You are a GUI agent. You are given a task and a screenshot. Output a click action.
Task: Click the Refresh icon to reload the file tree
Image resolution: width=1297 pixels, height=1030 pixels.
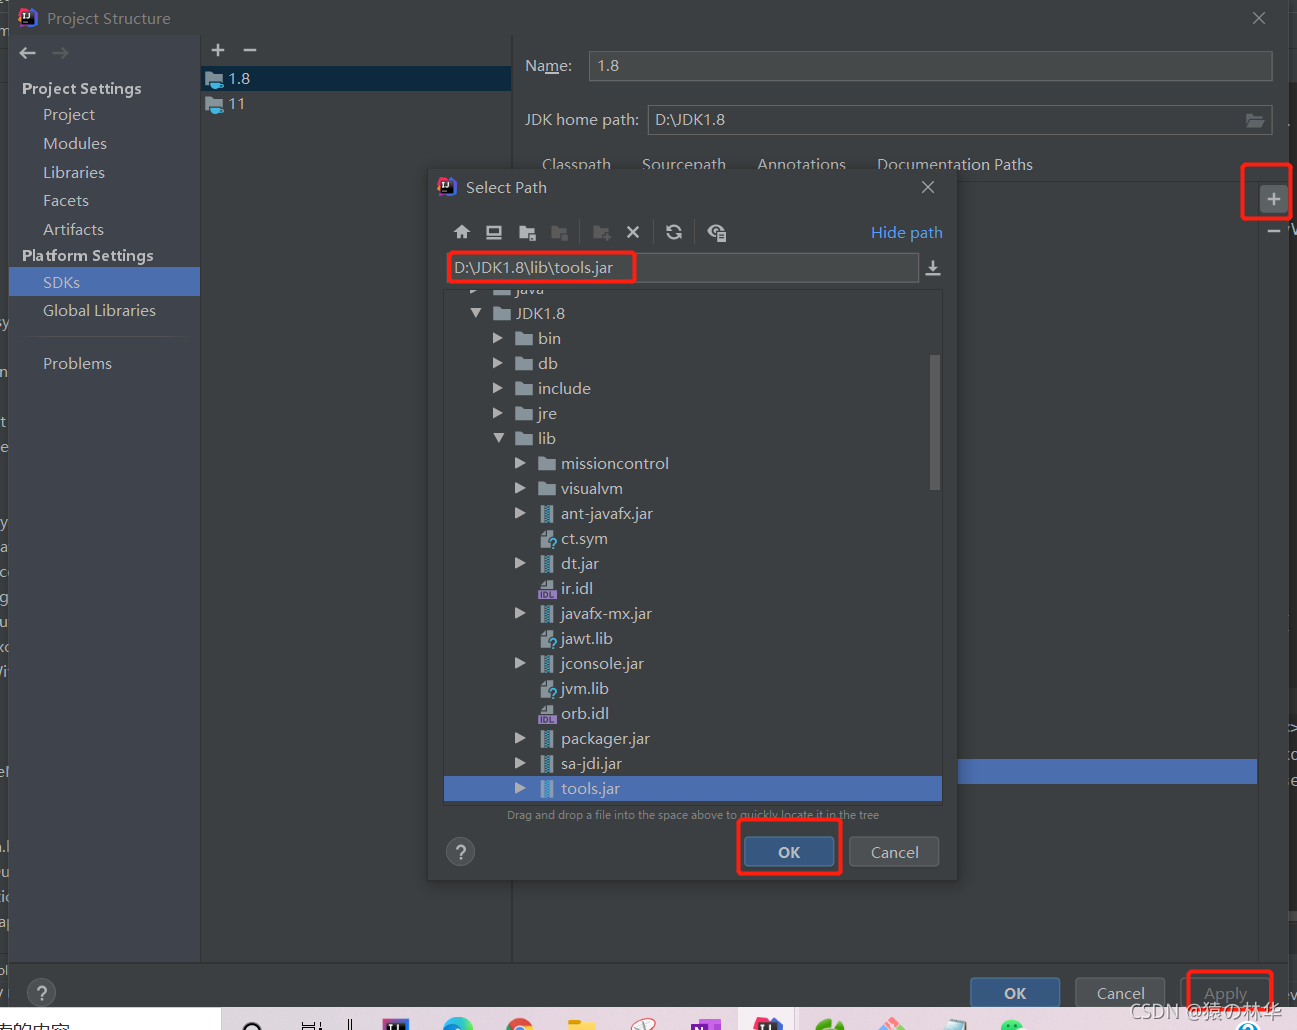coord(673,232)
